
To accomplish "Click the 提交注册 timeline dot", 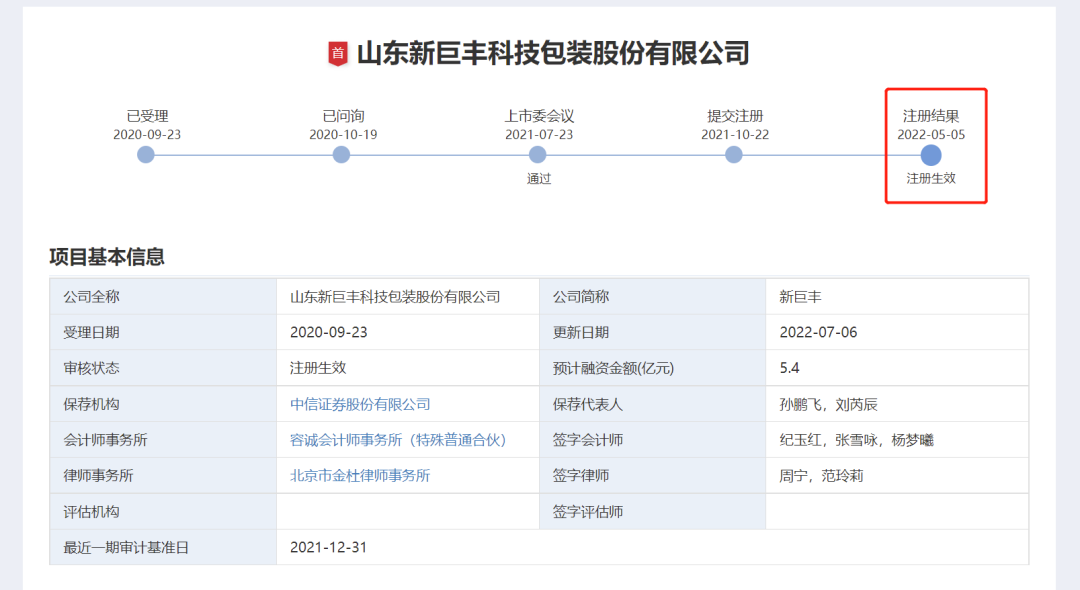I will [734, 154].
